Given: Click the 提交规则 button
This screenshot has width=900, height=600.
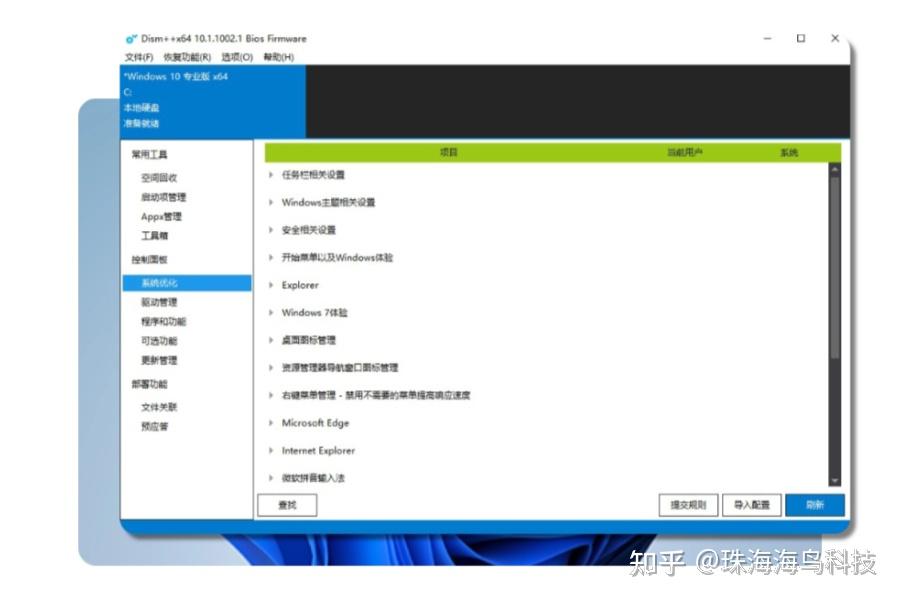Looking at the screenshot, I should coord(689,504).
